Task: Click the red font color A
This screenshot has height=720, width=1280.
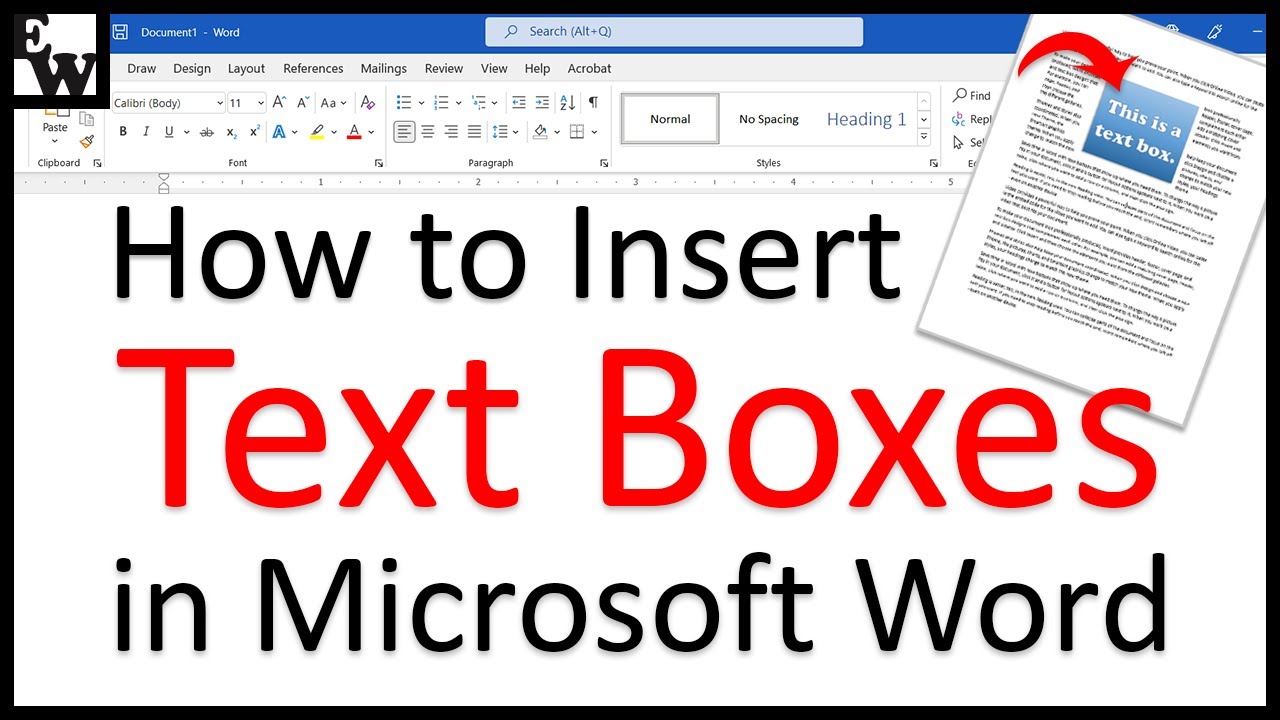Action: pos(353,132)
